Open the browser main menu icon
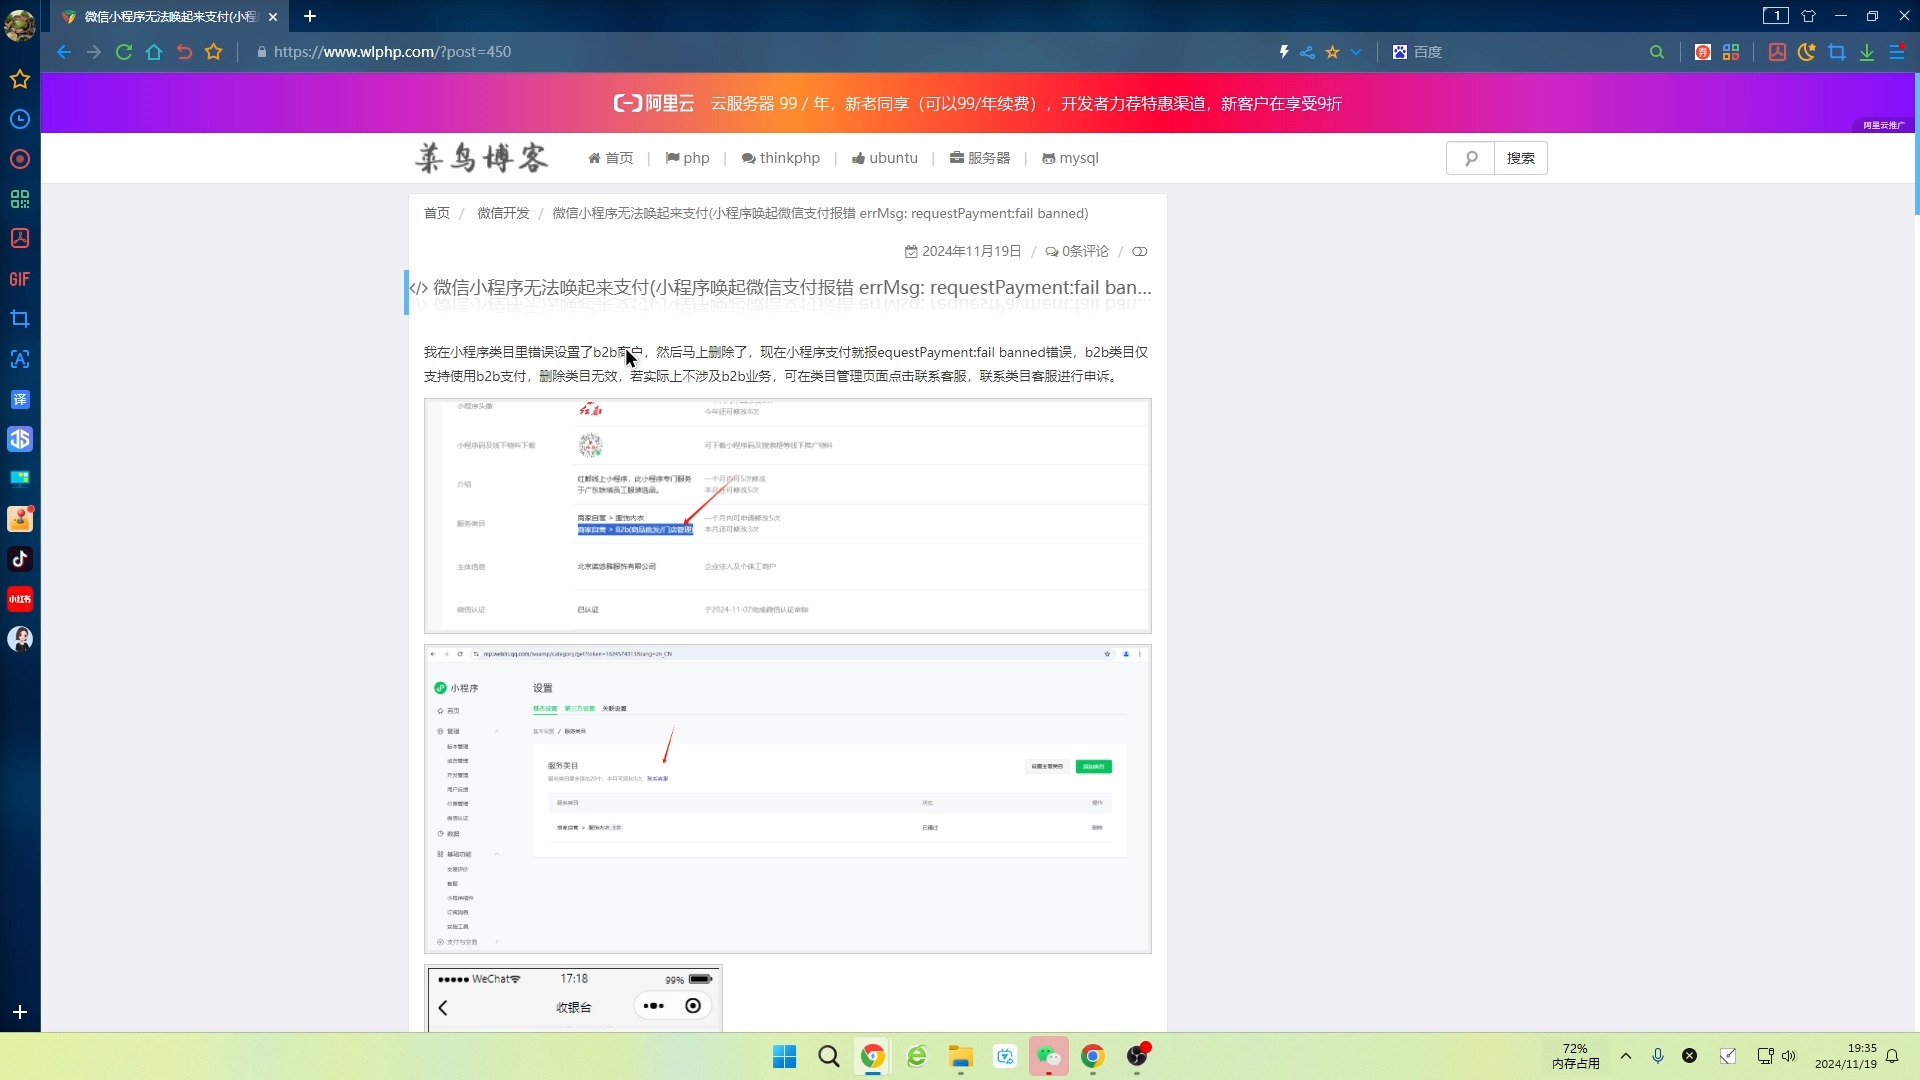Image resolution: width=1920 pixels, height=1080 pixels. pyautogui.click(x=1897, y=52)
